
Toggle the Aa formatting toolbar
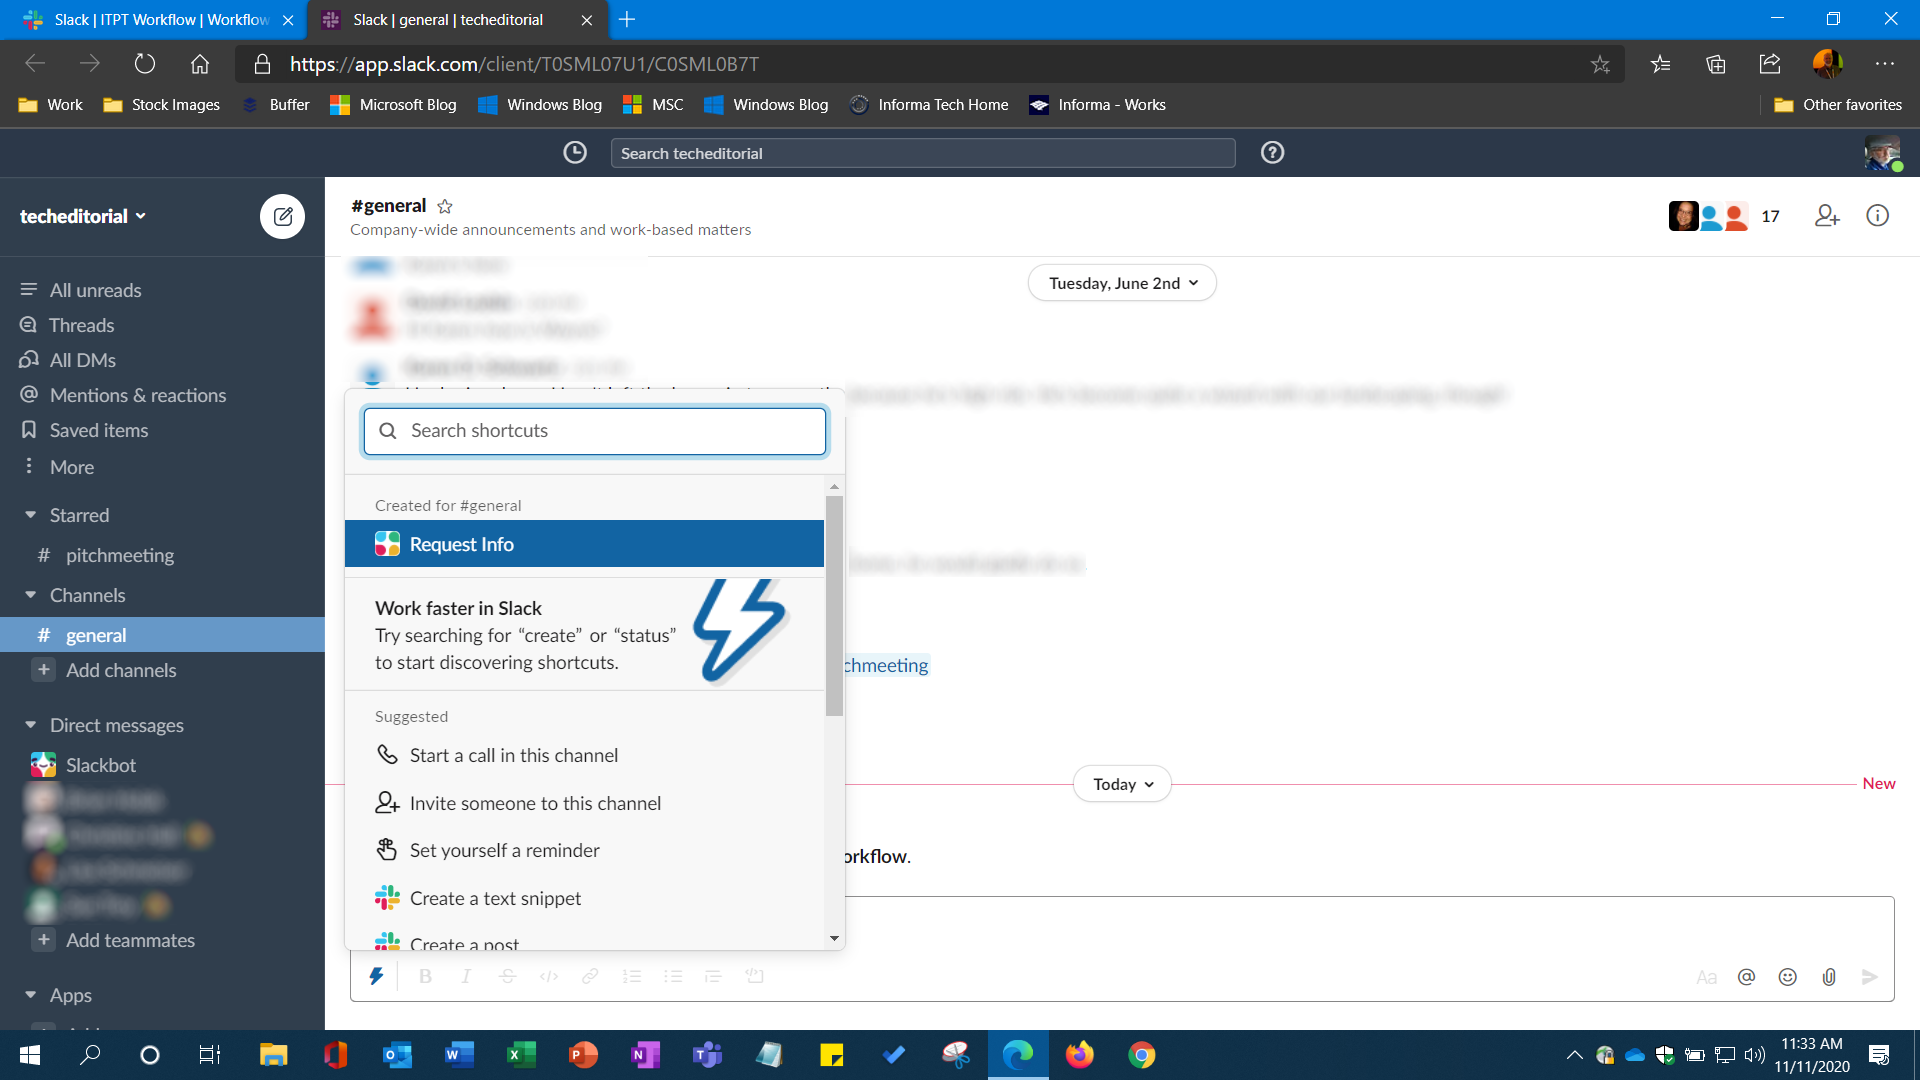(x=1706, y=977)
